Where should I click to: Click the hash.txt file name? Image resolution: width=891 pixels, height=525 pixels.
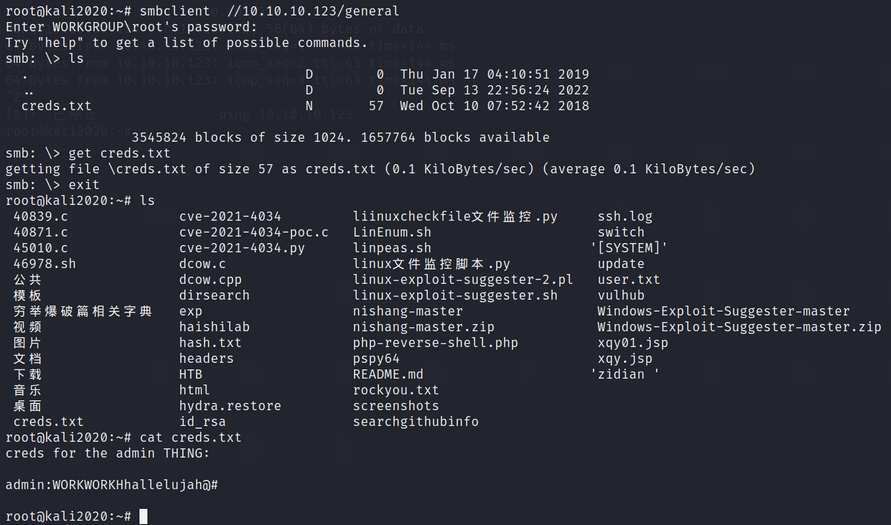click(x=210, y=343)
